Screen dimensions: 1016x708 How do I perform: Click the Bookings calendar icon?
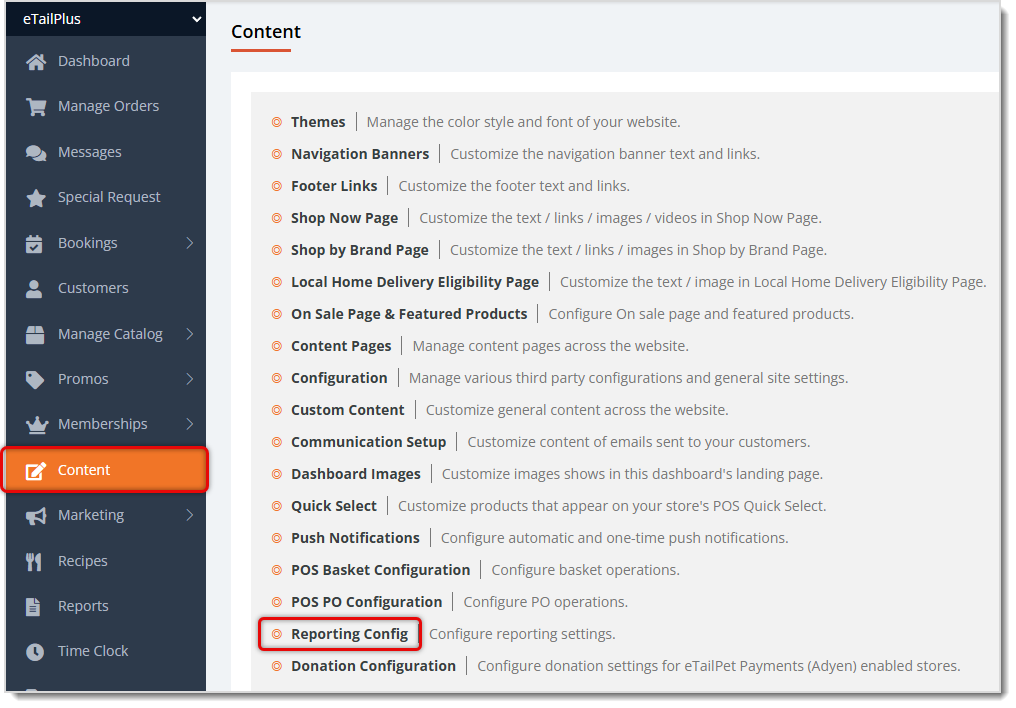click(34, 244)
